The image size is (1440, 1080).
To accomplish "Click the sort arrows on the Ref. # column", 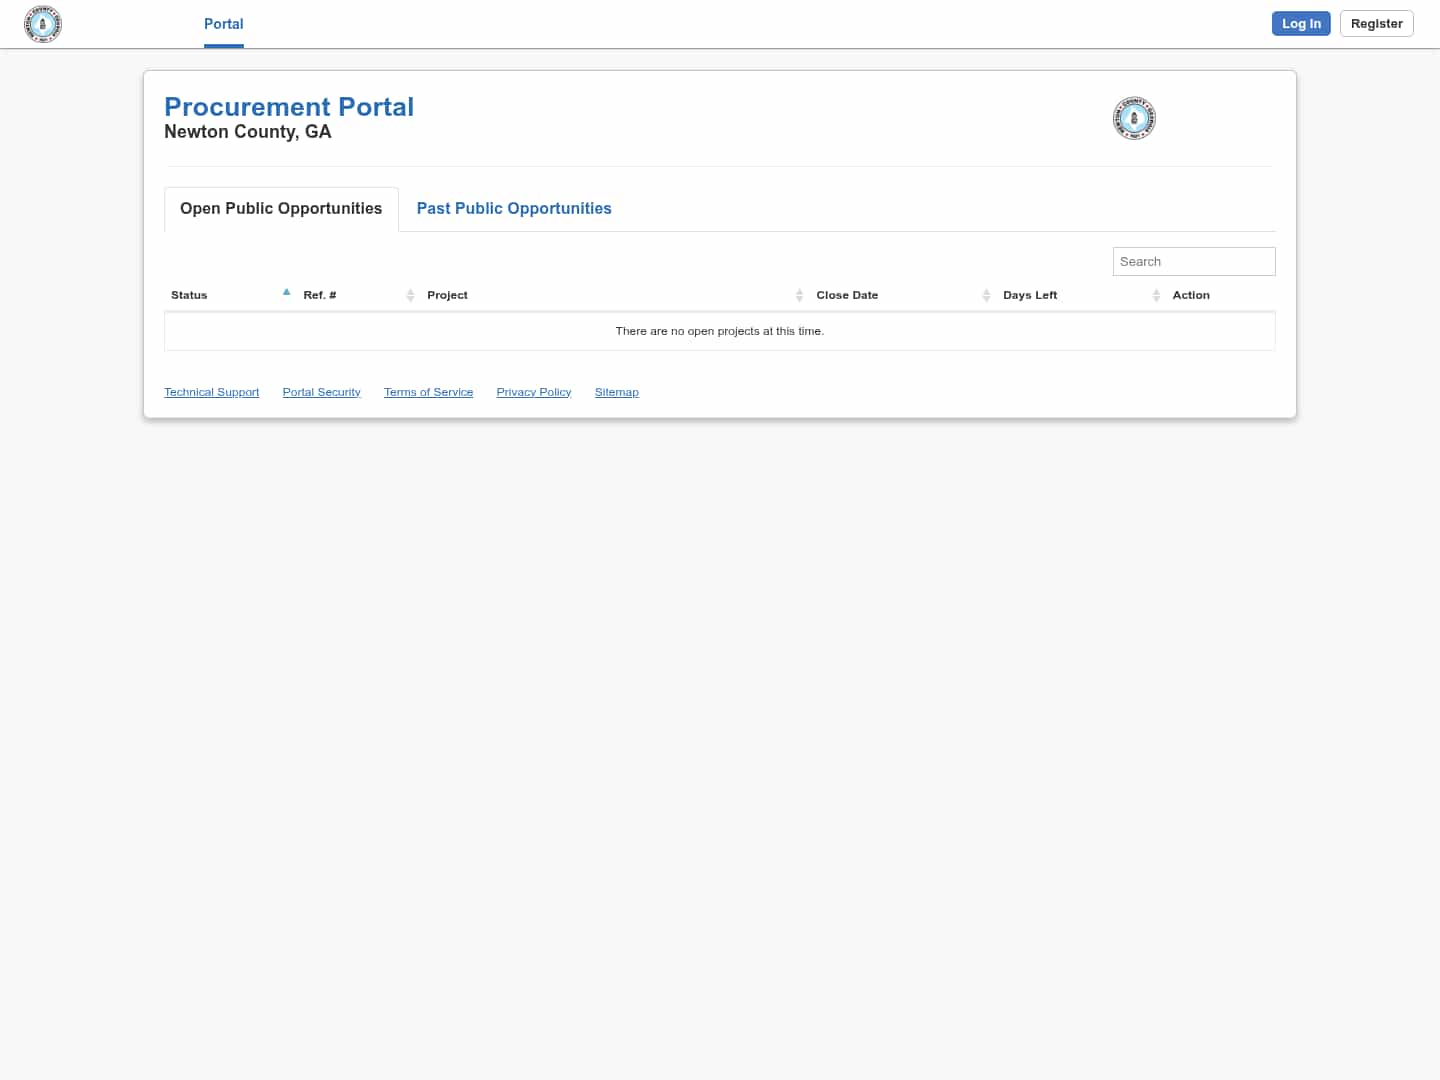I will 410,295.
